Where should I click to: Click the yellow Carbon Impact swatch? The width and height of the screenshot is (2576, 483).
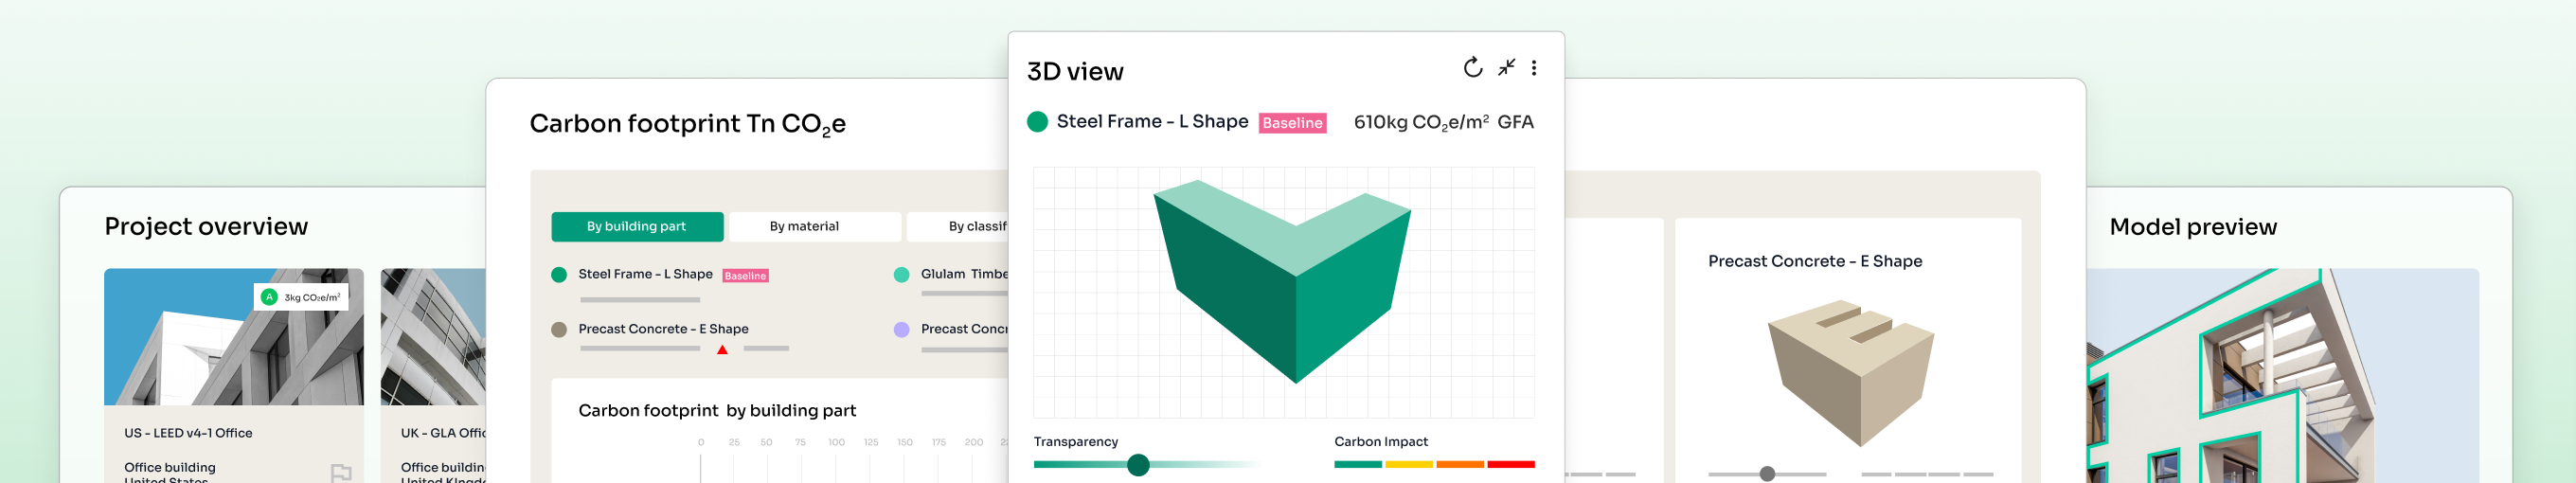click(1408, 464)
